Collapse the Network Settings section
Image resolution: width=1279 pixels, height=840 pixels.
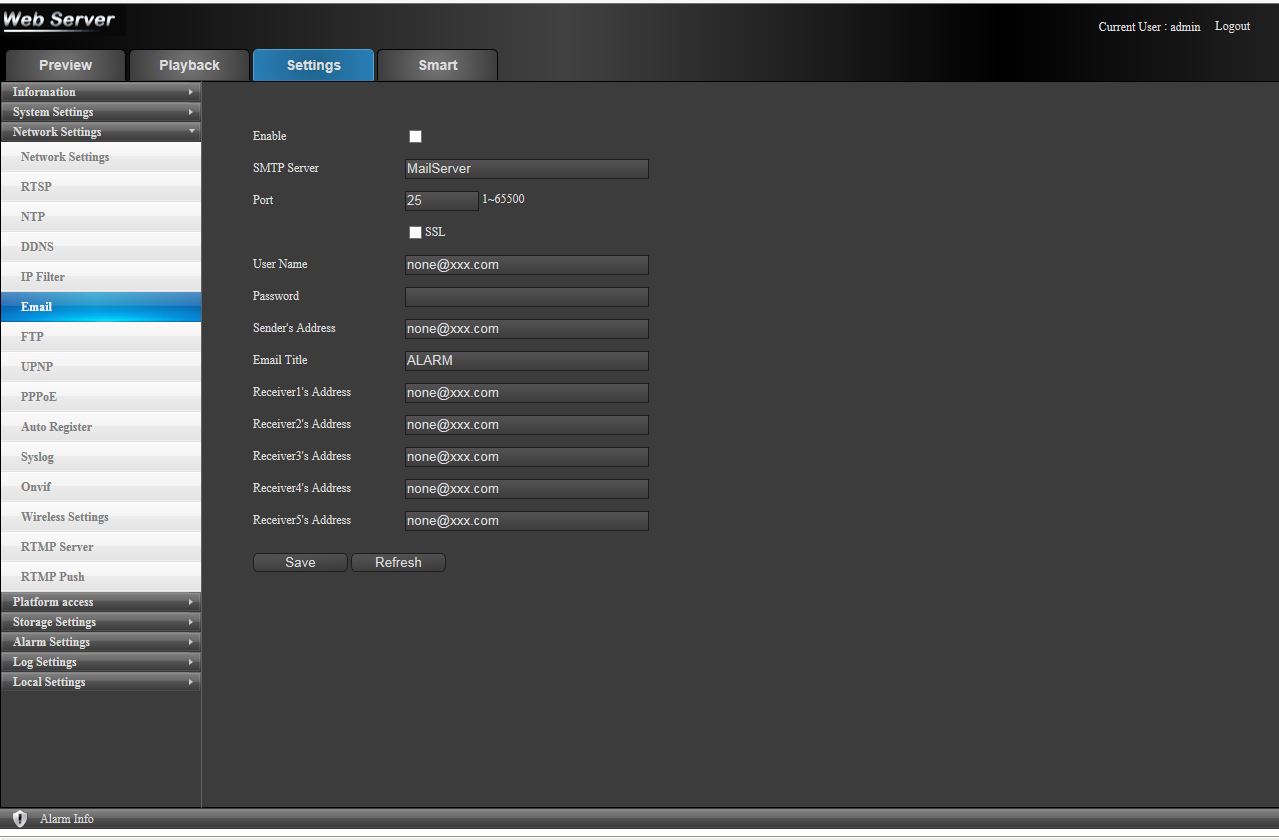[x=100, y=132]
